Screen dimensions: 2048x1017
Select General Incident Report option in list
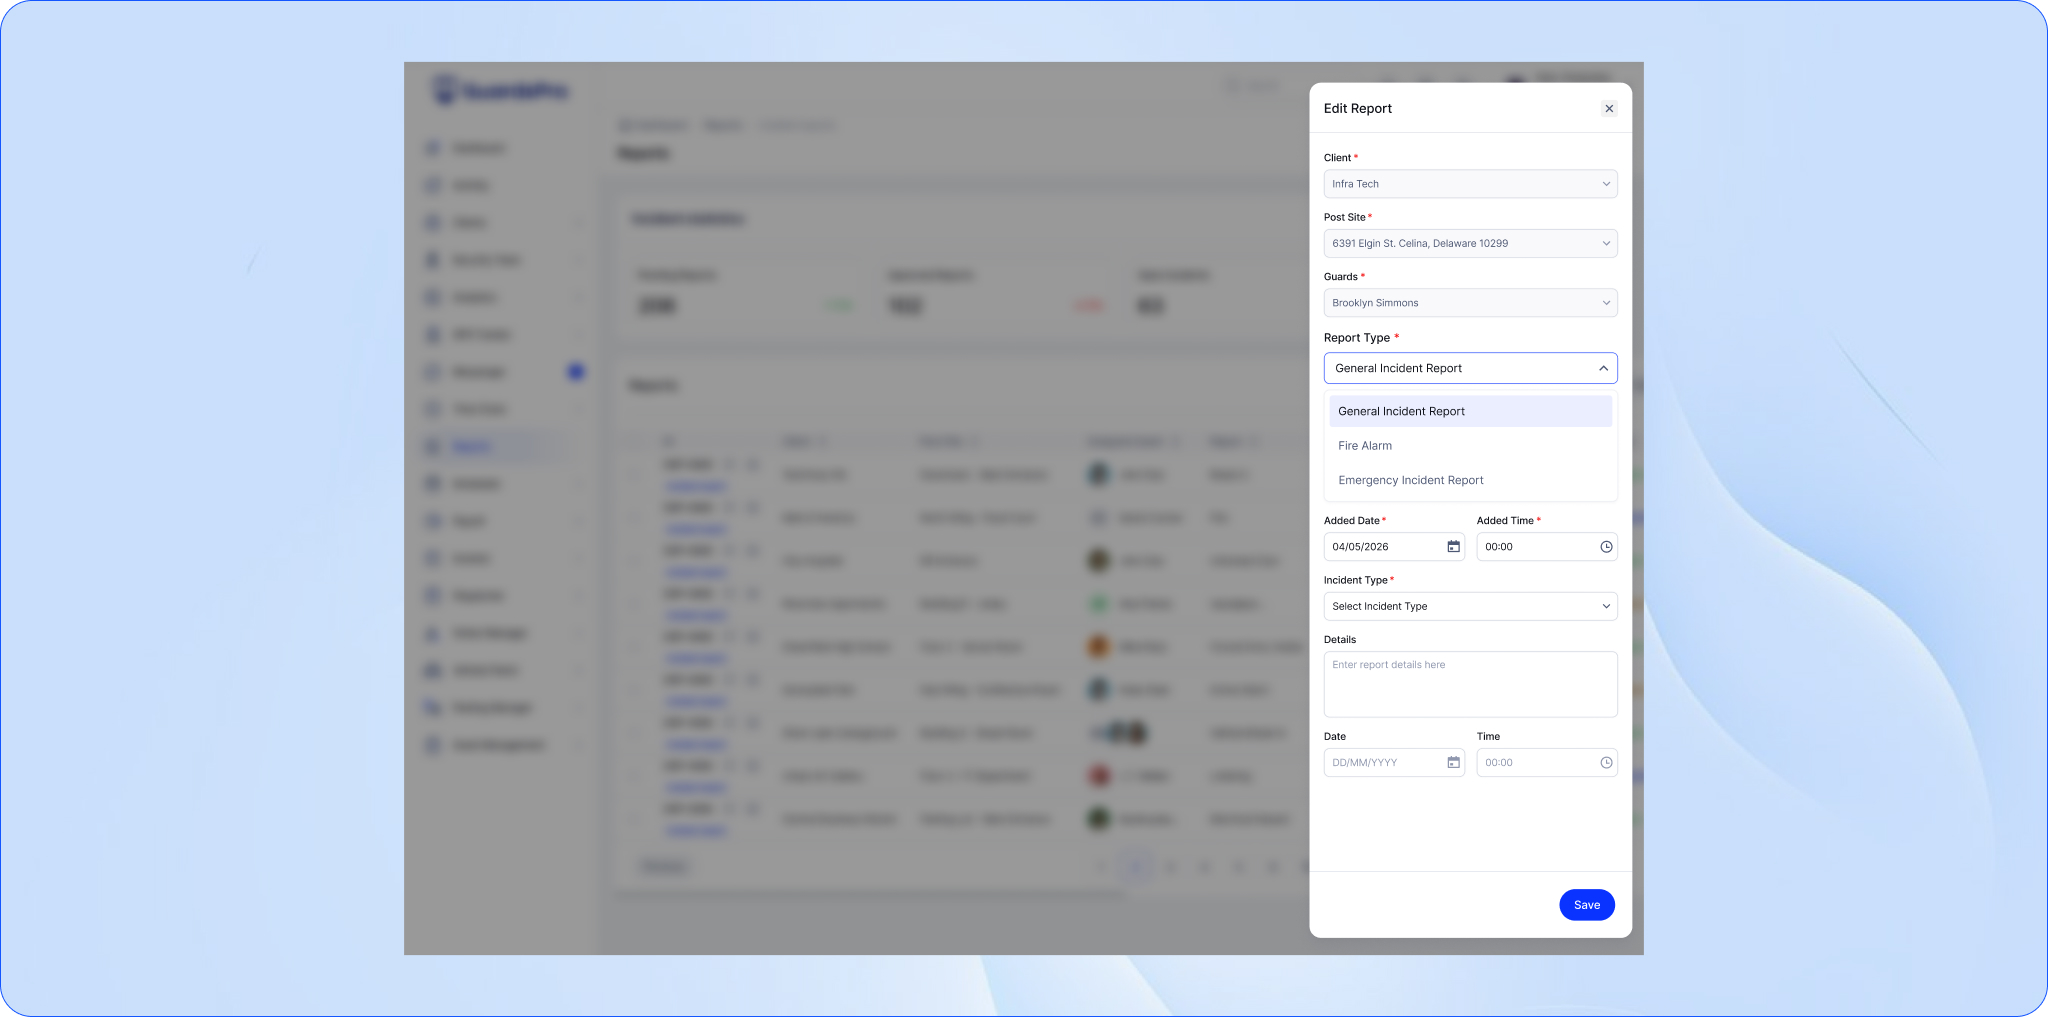click(1470, 411)
